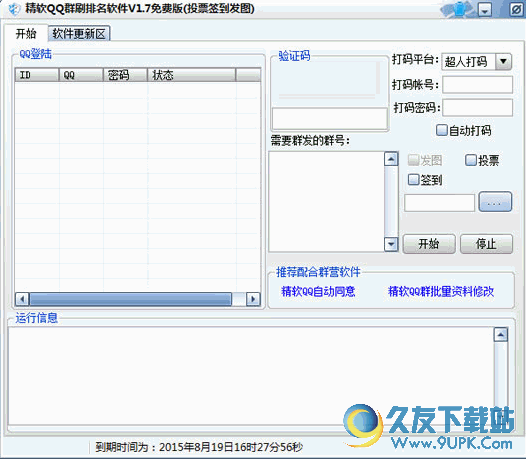Click the 打码帐号 input field
Viewport: 526px width, 459px height.
(478, 85)
